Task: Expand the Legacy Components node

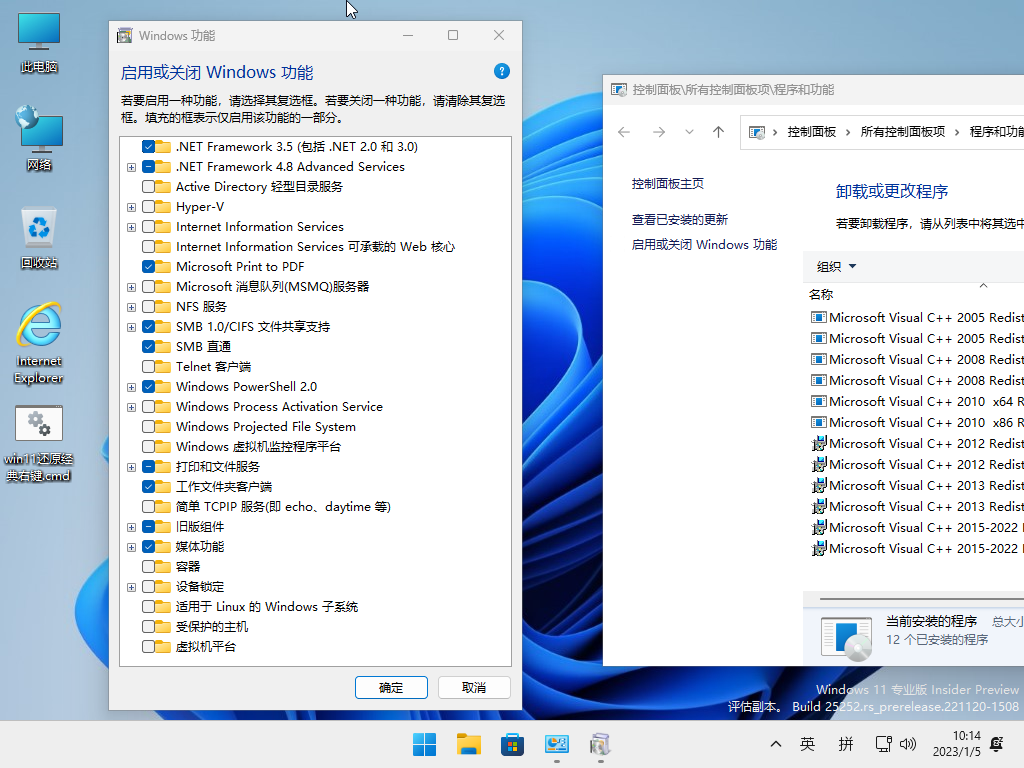Action: click(131, 527)
